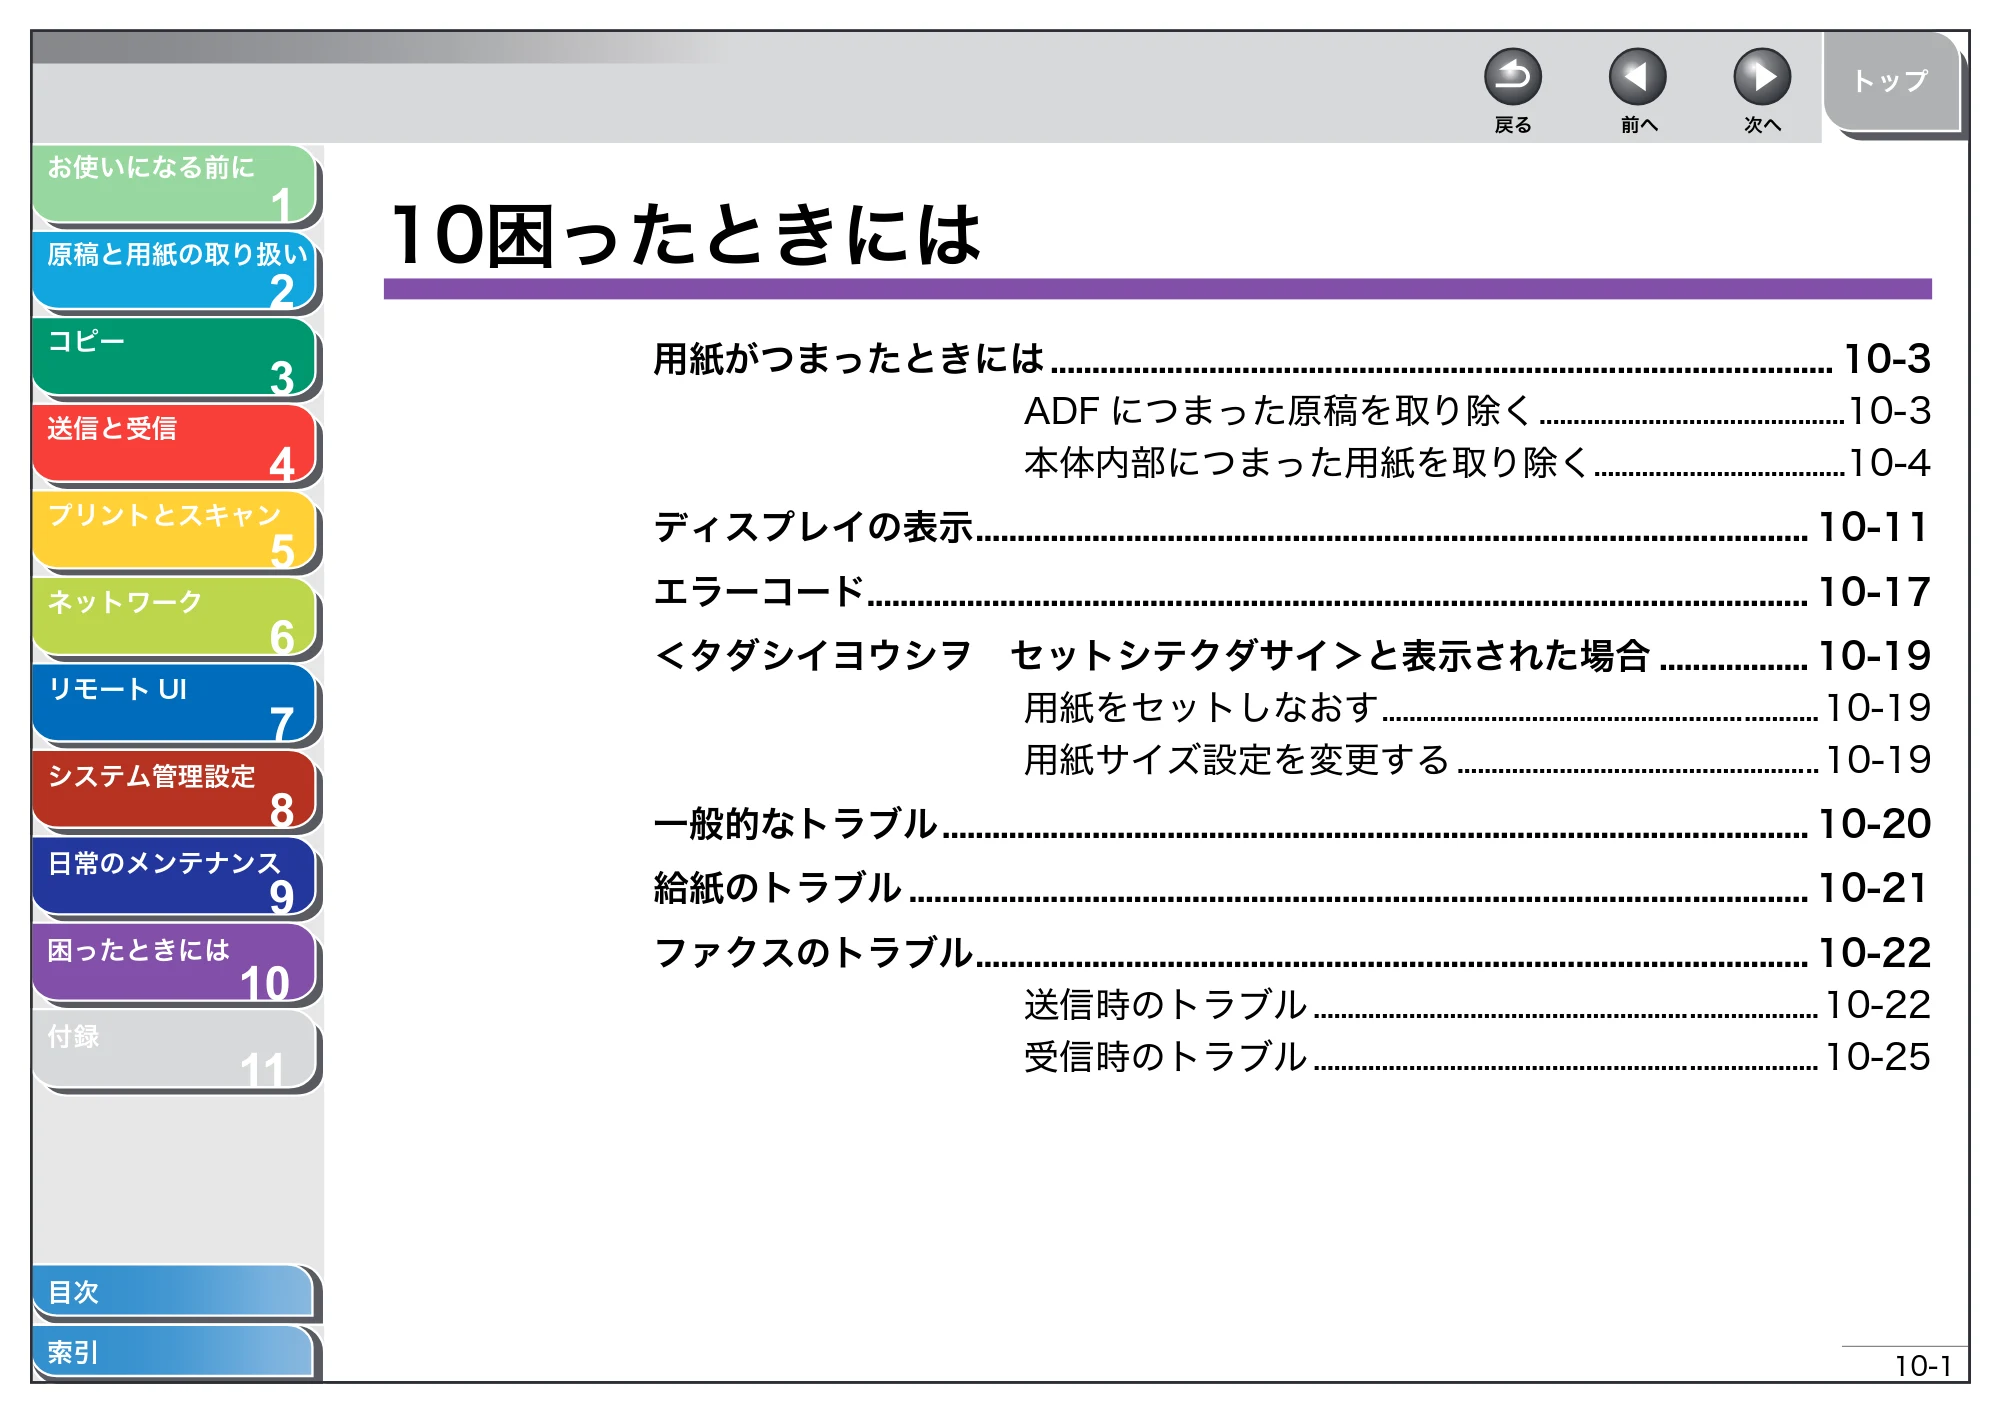Open ADF につまった原稿を取り除く link
Viewport: 2000px width, 1414px height.
(1477, 411)
